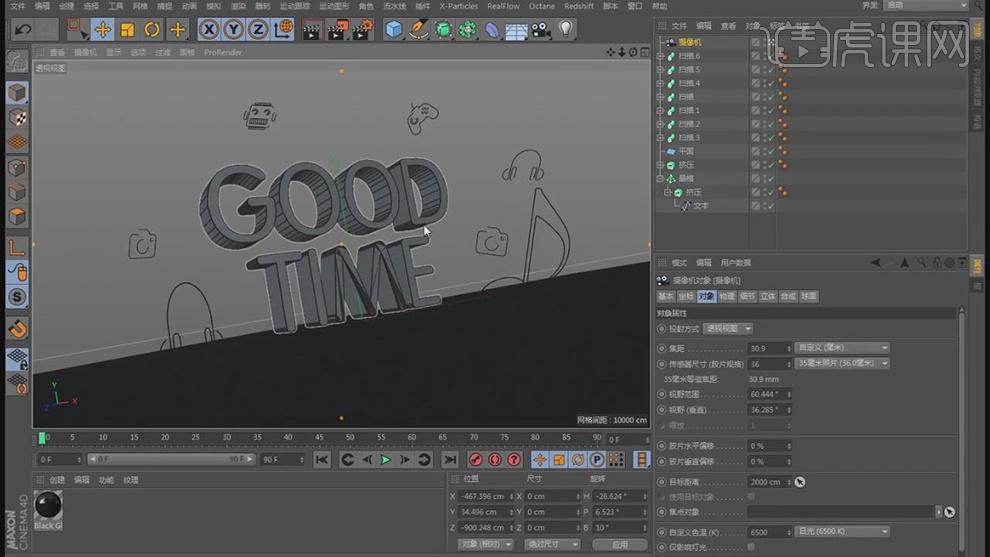
Task: Toggle the X axis lock
Action: click(x=209, y=29)
